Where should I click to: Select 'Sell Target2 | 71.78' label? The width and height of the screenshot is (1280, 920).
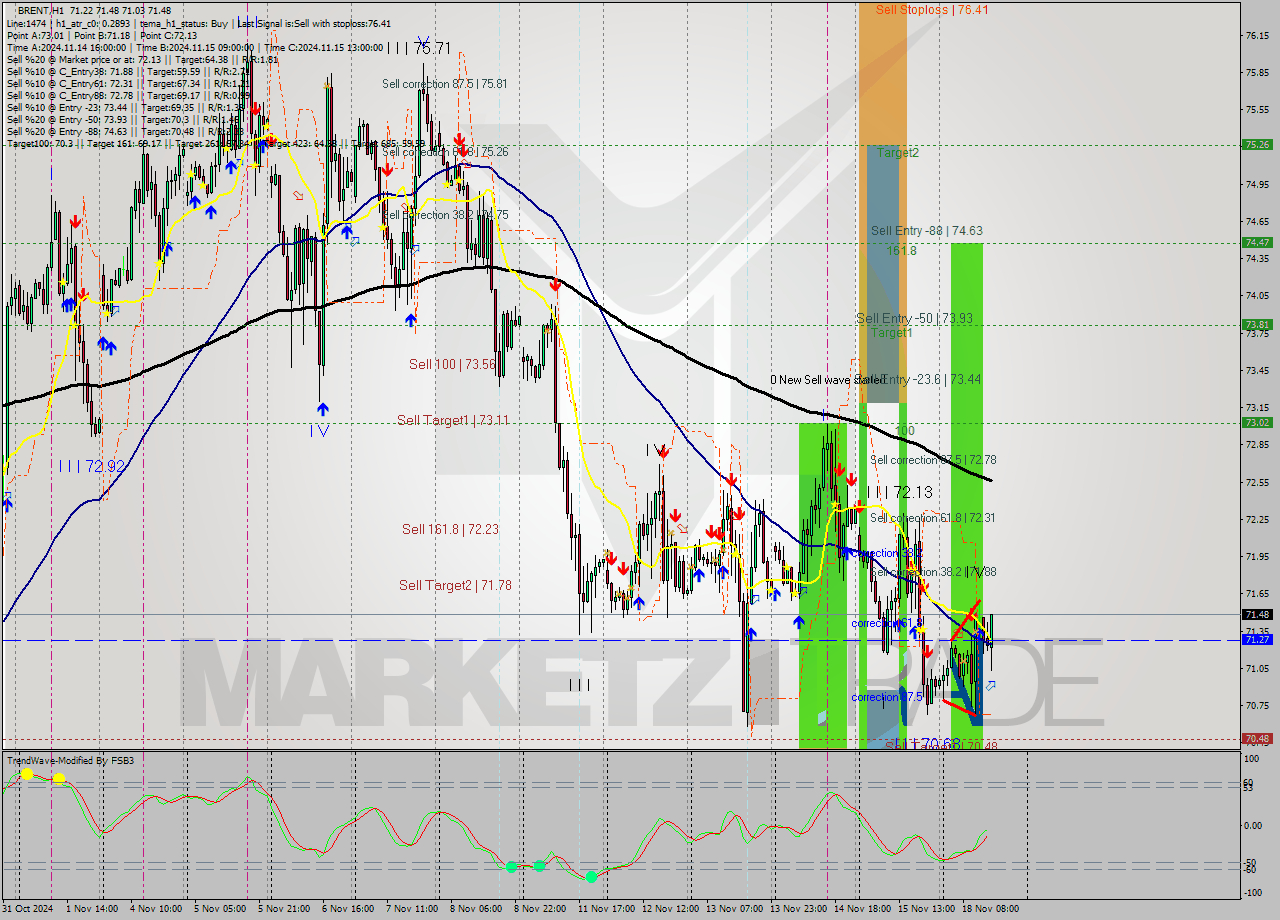point(455,585)
